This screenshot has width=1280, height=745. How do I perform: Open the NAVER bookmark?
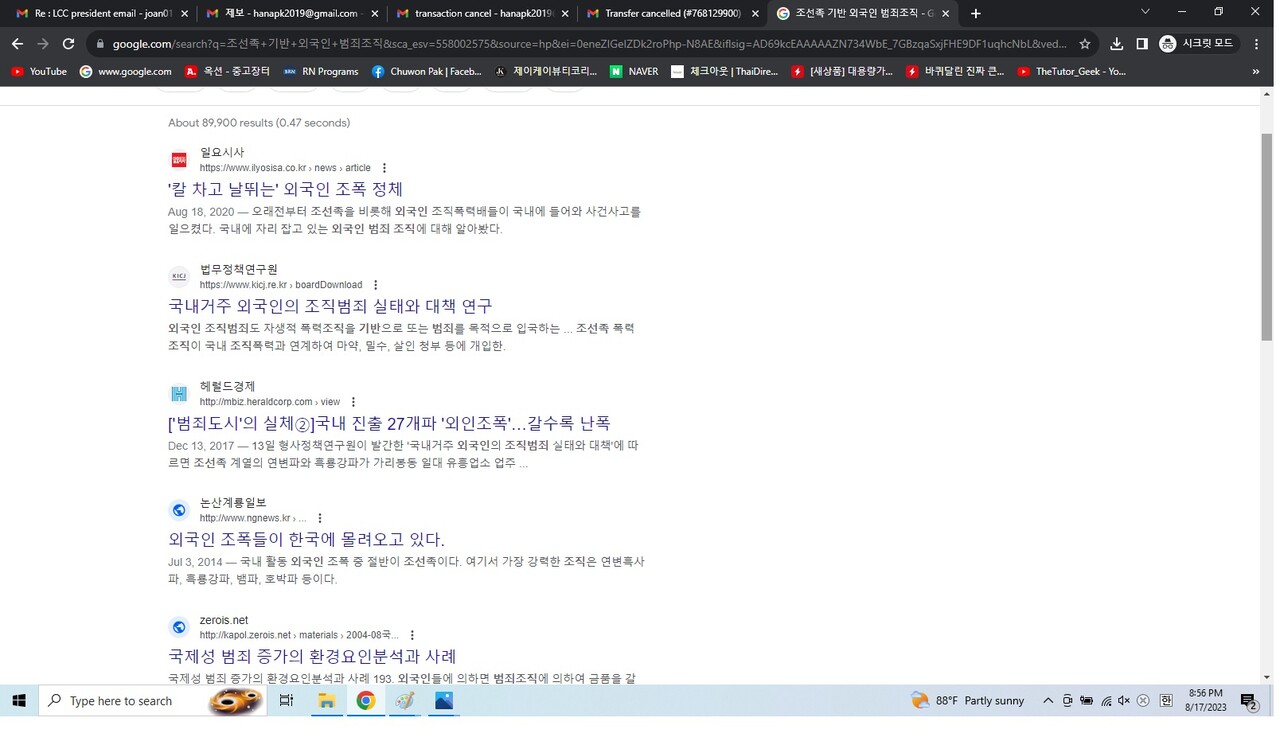pos(634,71)
